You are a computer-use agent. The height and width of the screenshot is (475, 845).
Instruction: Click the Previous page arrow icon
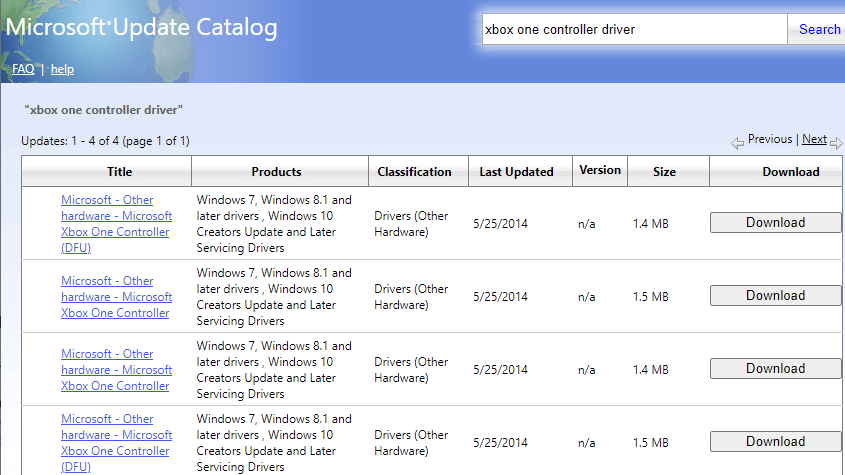(x=737, y=143)
